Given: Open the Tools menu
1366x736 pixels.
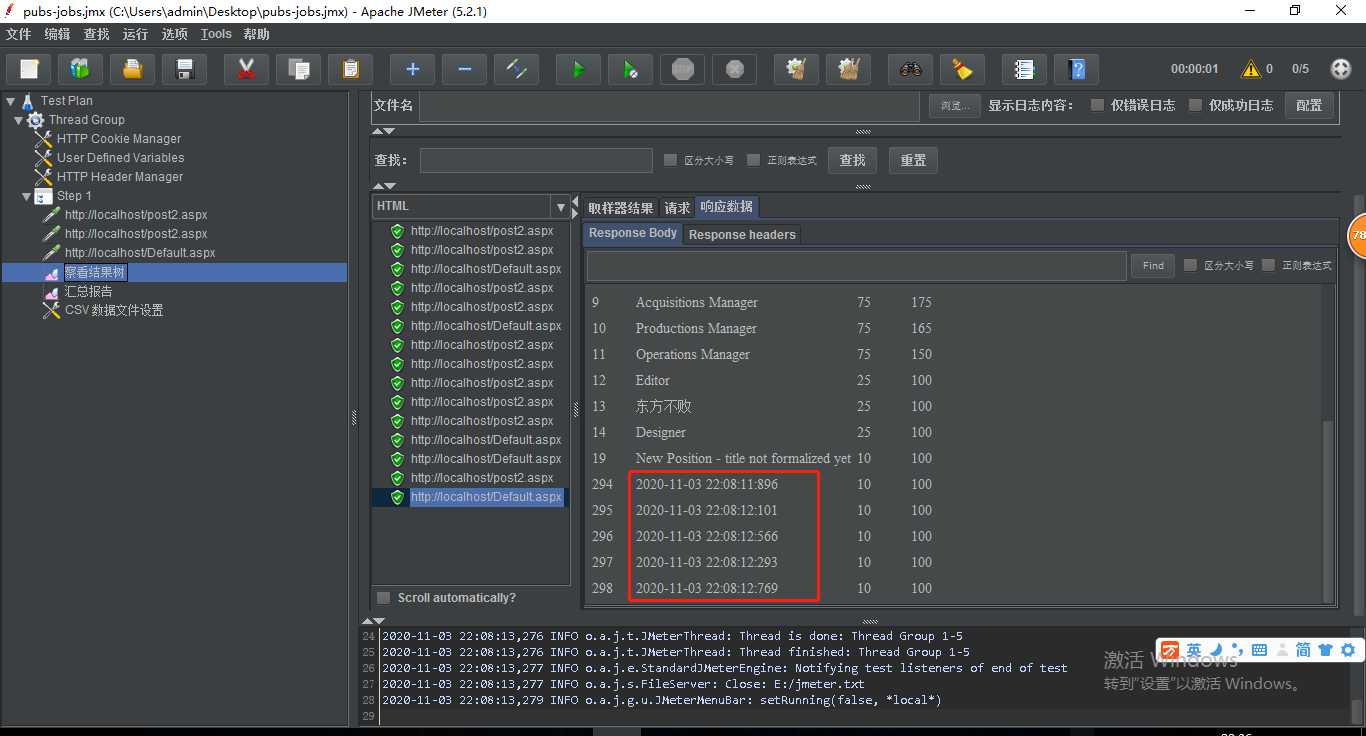Looking at the screenshot, I should [x=216, y=34].
